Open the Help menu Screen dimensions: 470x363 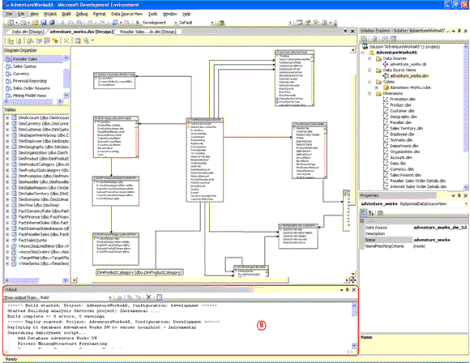pyautogui.click(x=186, y=14)
